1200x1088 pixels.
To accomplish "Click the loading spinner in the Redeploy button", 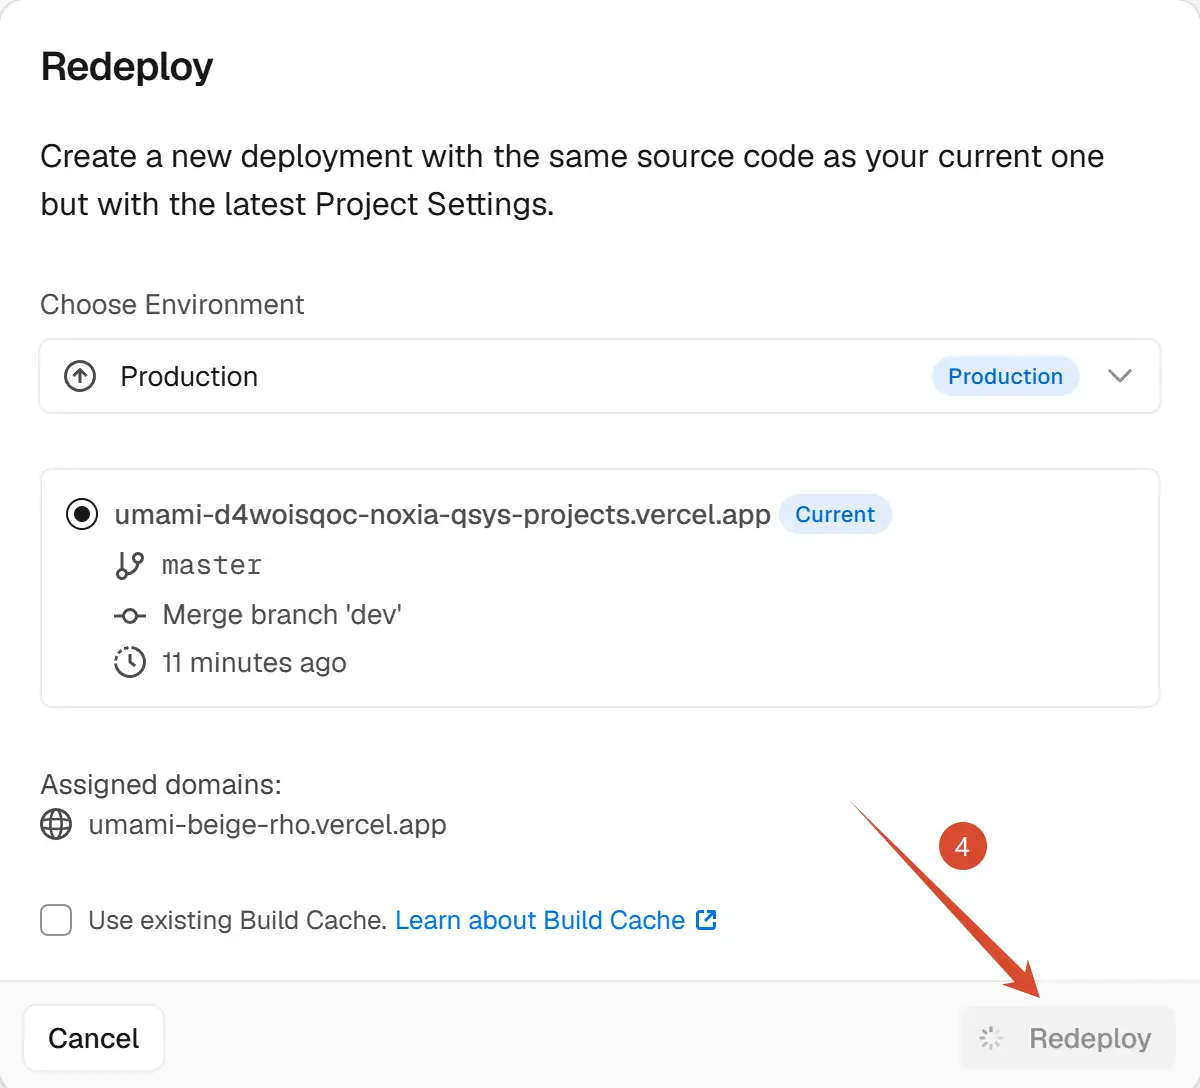I will (991, 1038).
